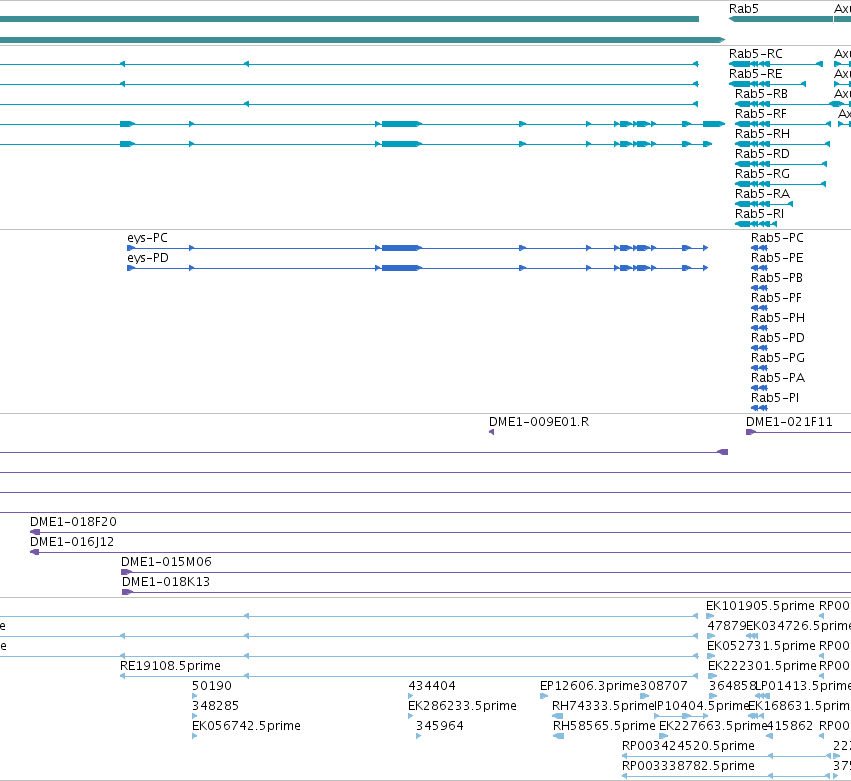Click the eys-PD protein label
The image size is (851, 781).
pyautogui.click(x=148, y=258)
